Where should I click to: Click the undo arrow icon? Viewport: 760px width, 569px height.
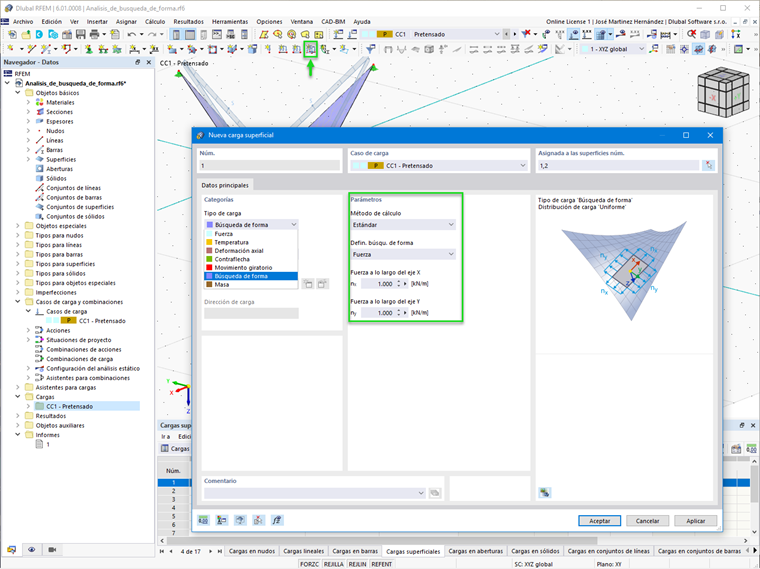click(132, 34)
